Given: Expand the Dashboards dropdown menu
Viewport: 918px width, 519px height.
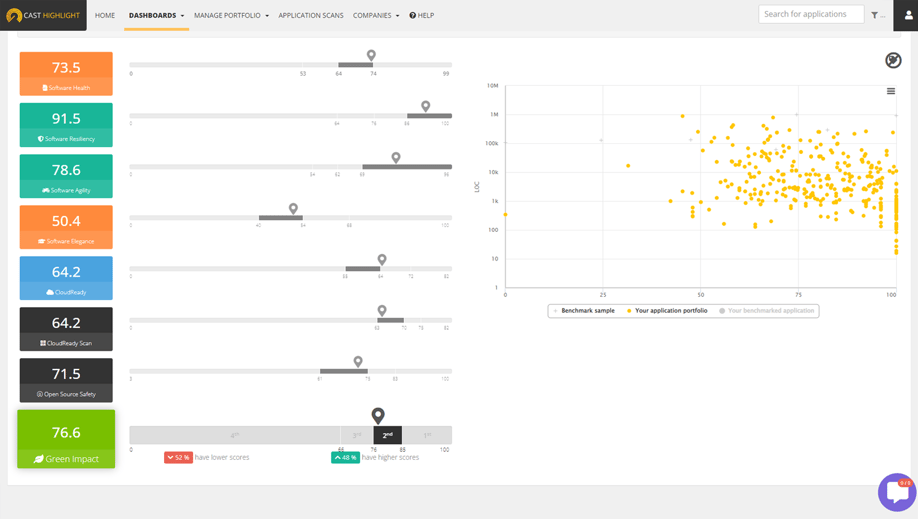Looking at the screenshot, I should coord(156,15).
